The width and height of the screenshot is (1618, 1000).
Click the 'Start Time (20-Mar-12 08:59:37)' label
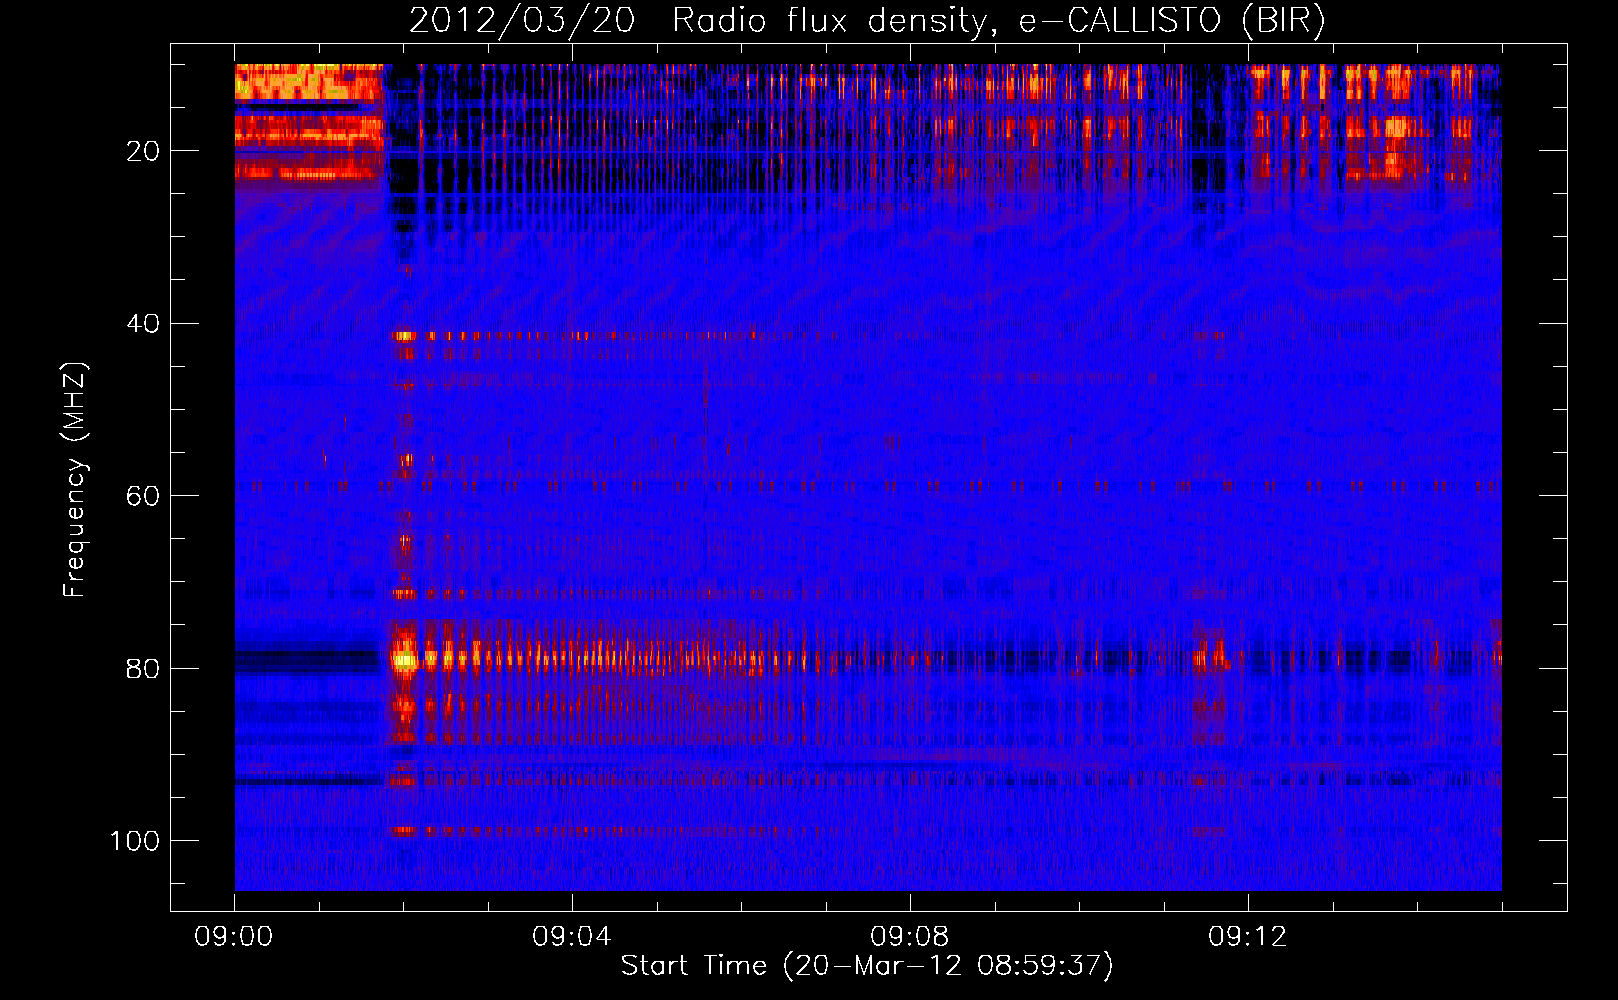tap(867, 966)
